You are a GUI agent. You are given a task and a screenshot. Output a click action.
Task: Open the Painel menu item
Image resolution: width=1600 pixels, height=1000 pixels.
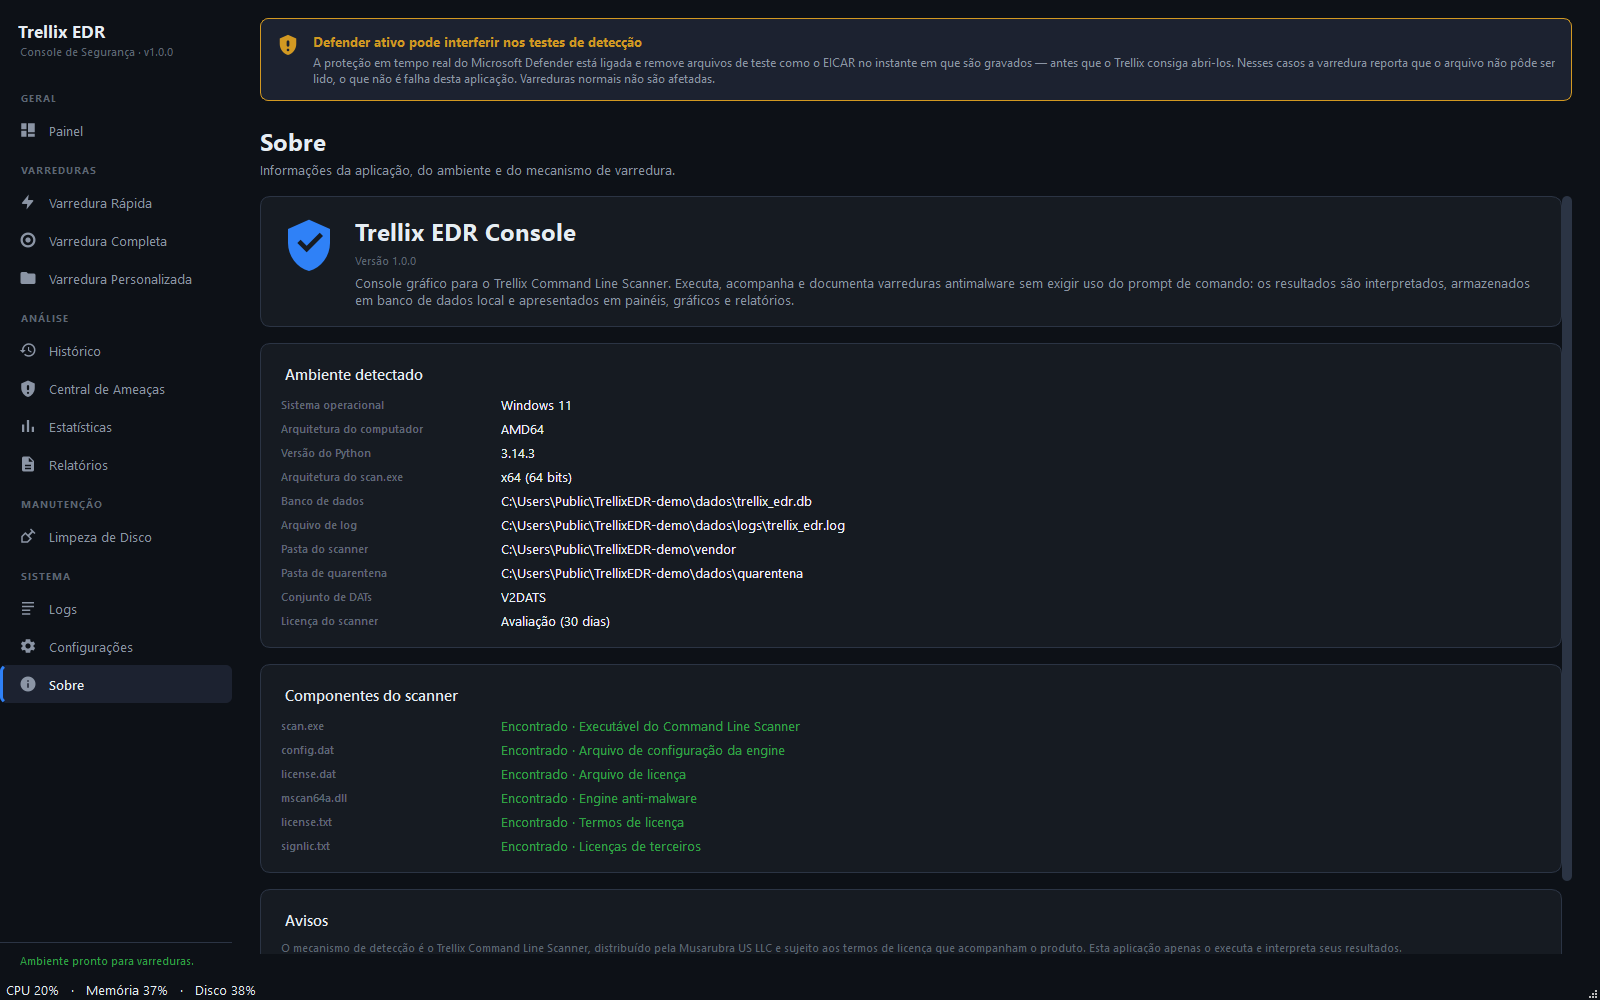116,131
